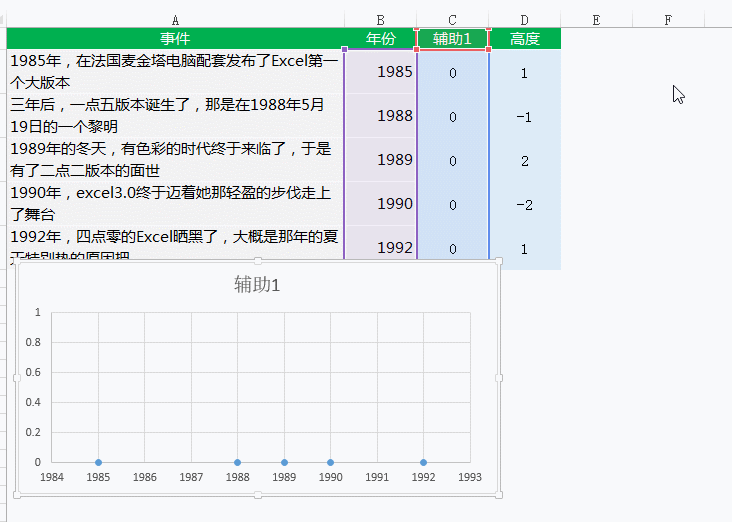This screenshot has height=522, width=732.
Task: Select 高度 cell in the 1985 row
Action: [x=524, y=71]
